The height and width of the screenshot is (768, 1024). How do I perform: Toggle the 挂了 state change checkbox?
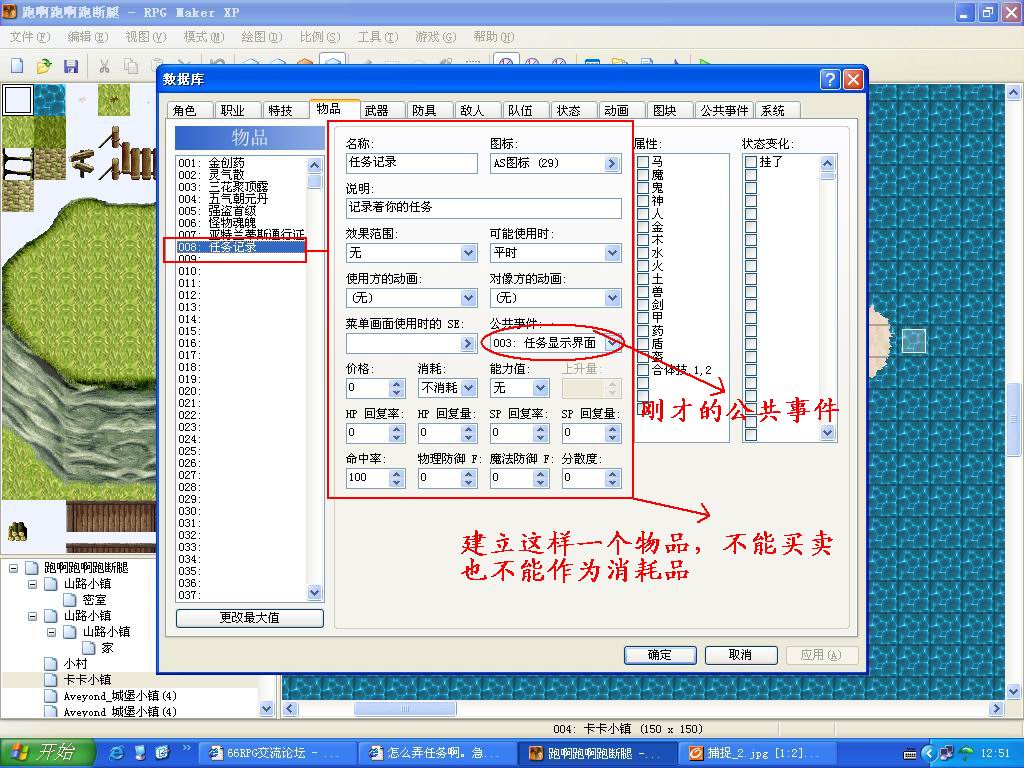pos(751,162)
